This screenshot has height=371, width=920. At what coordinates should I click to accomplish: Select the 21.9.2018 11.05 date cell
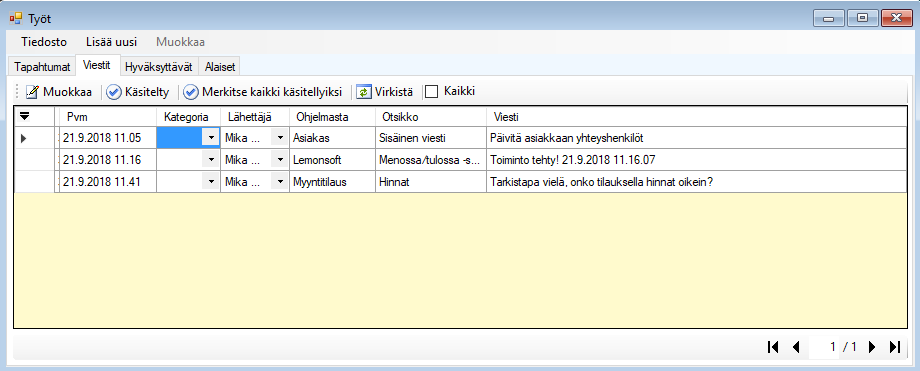[x=108, y=138]
